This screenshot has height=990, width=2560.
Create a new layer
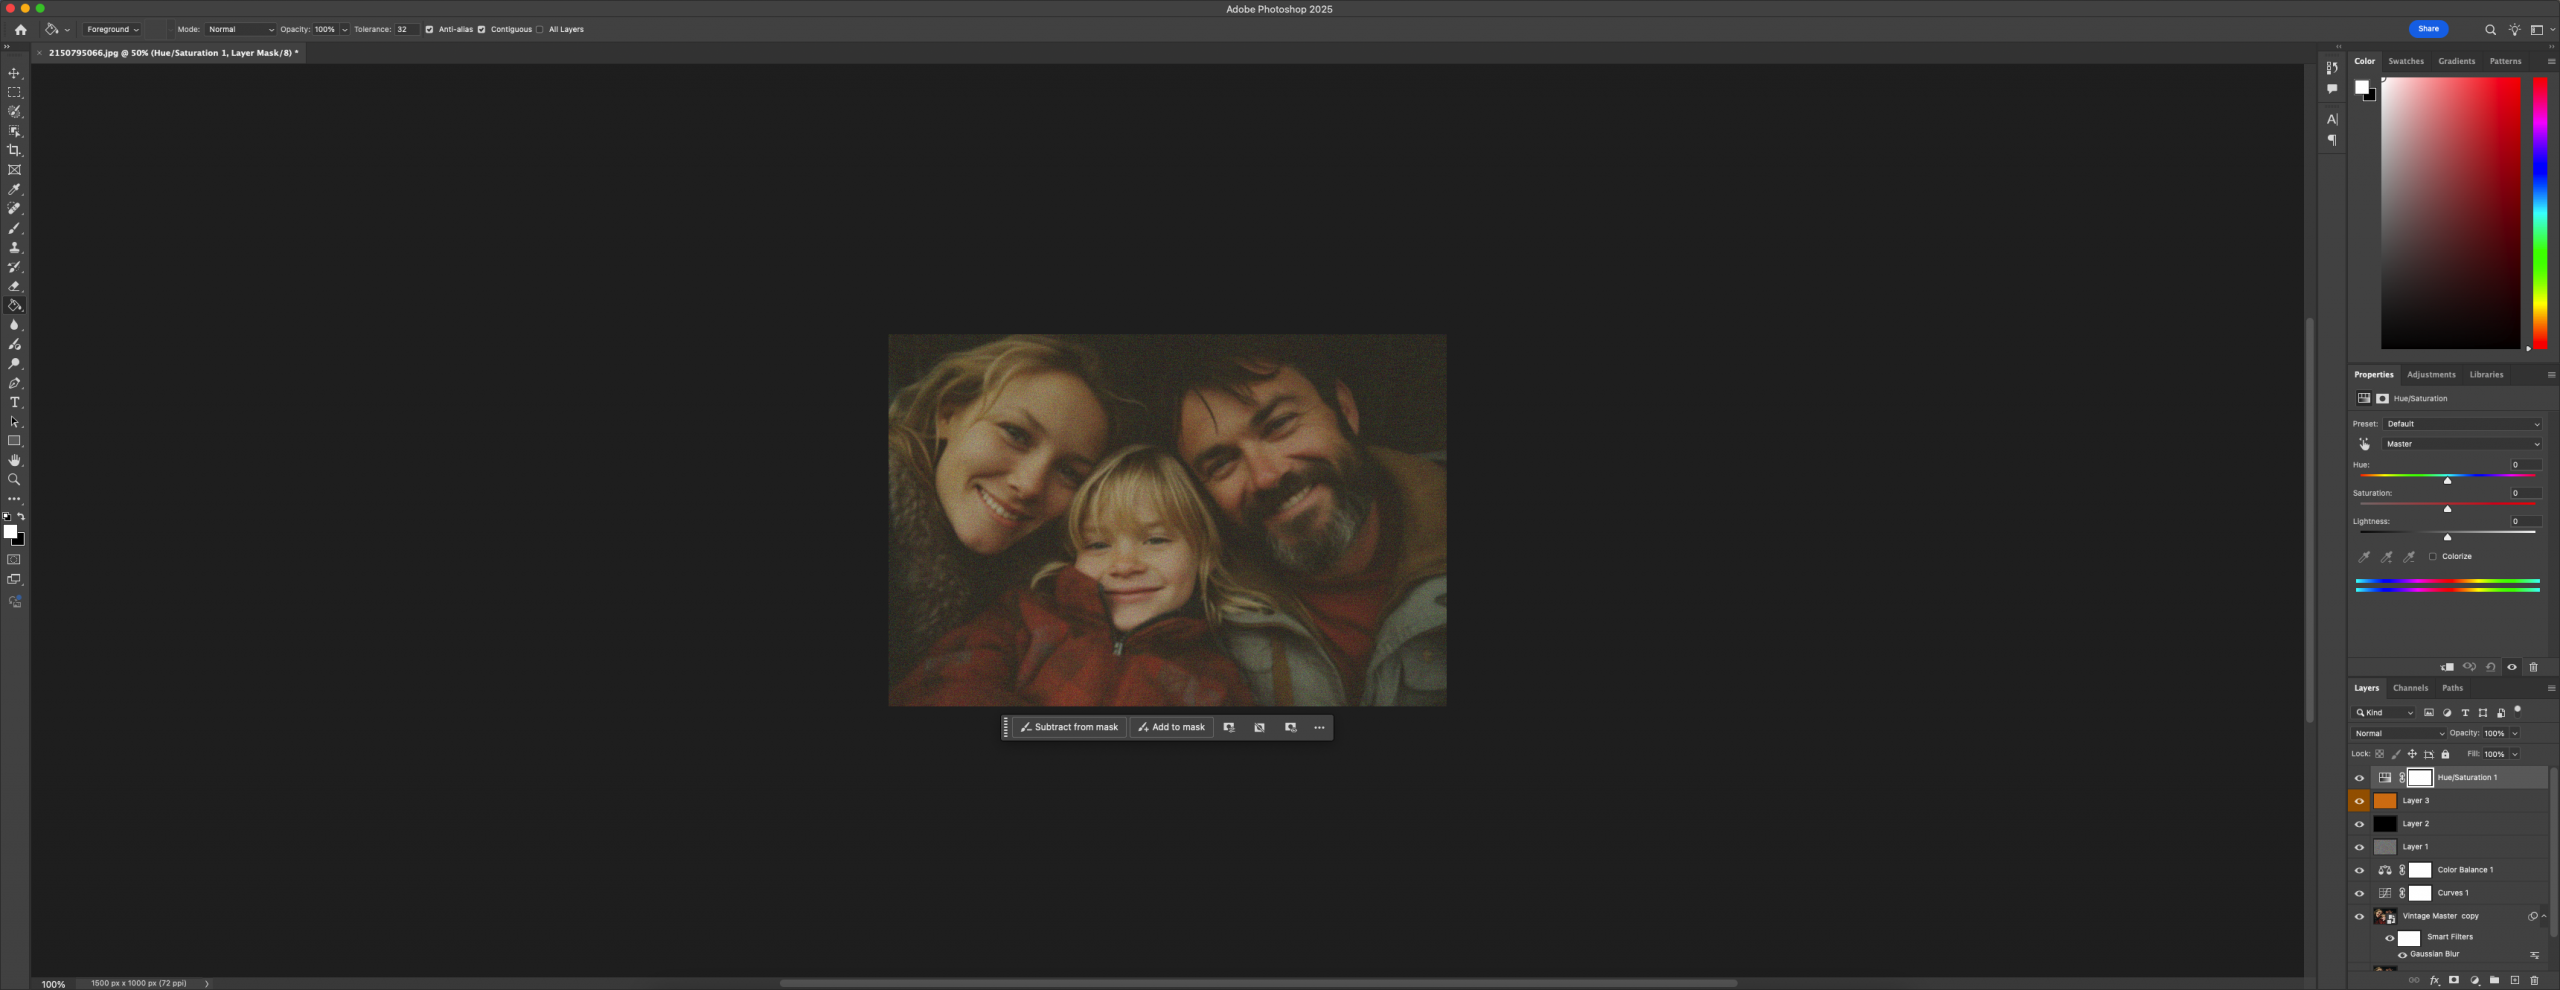click(2514, 981)
